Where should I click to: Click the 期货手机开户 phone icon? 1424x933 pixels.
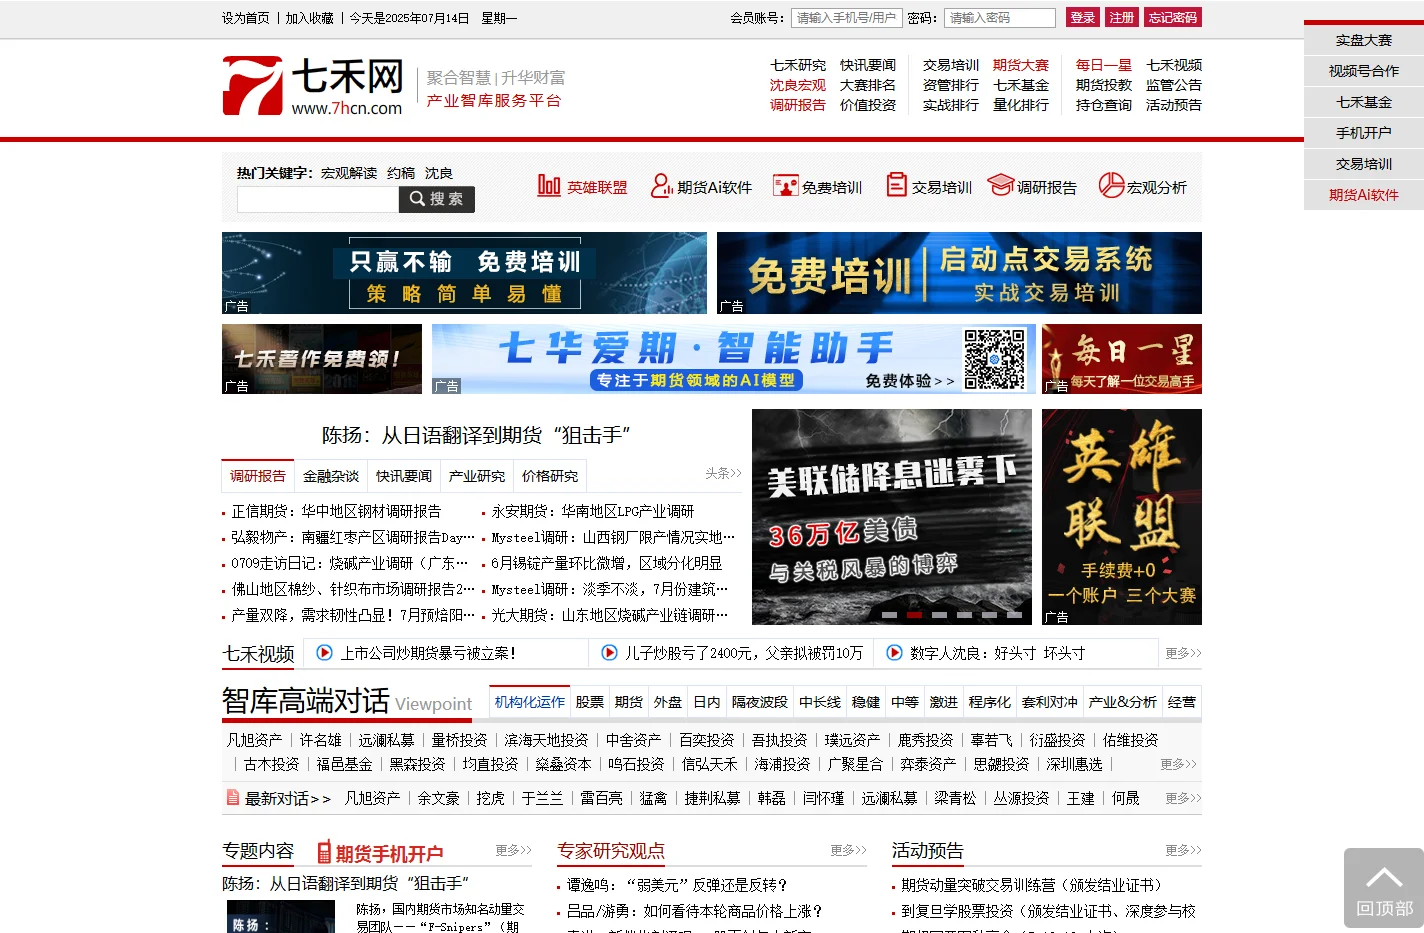[x=324, y=853]
